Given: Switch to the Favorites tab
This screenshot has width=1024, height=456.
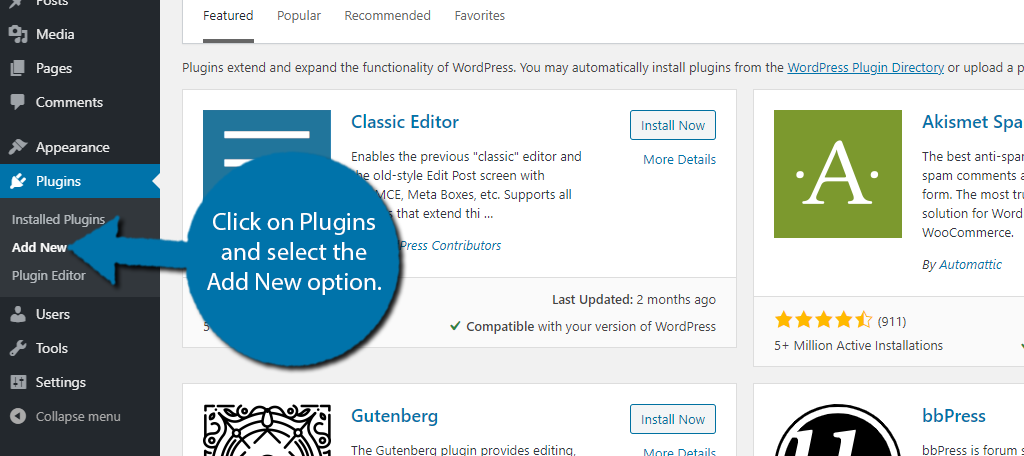Looking at the screenshot, I should 479,16.
